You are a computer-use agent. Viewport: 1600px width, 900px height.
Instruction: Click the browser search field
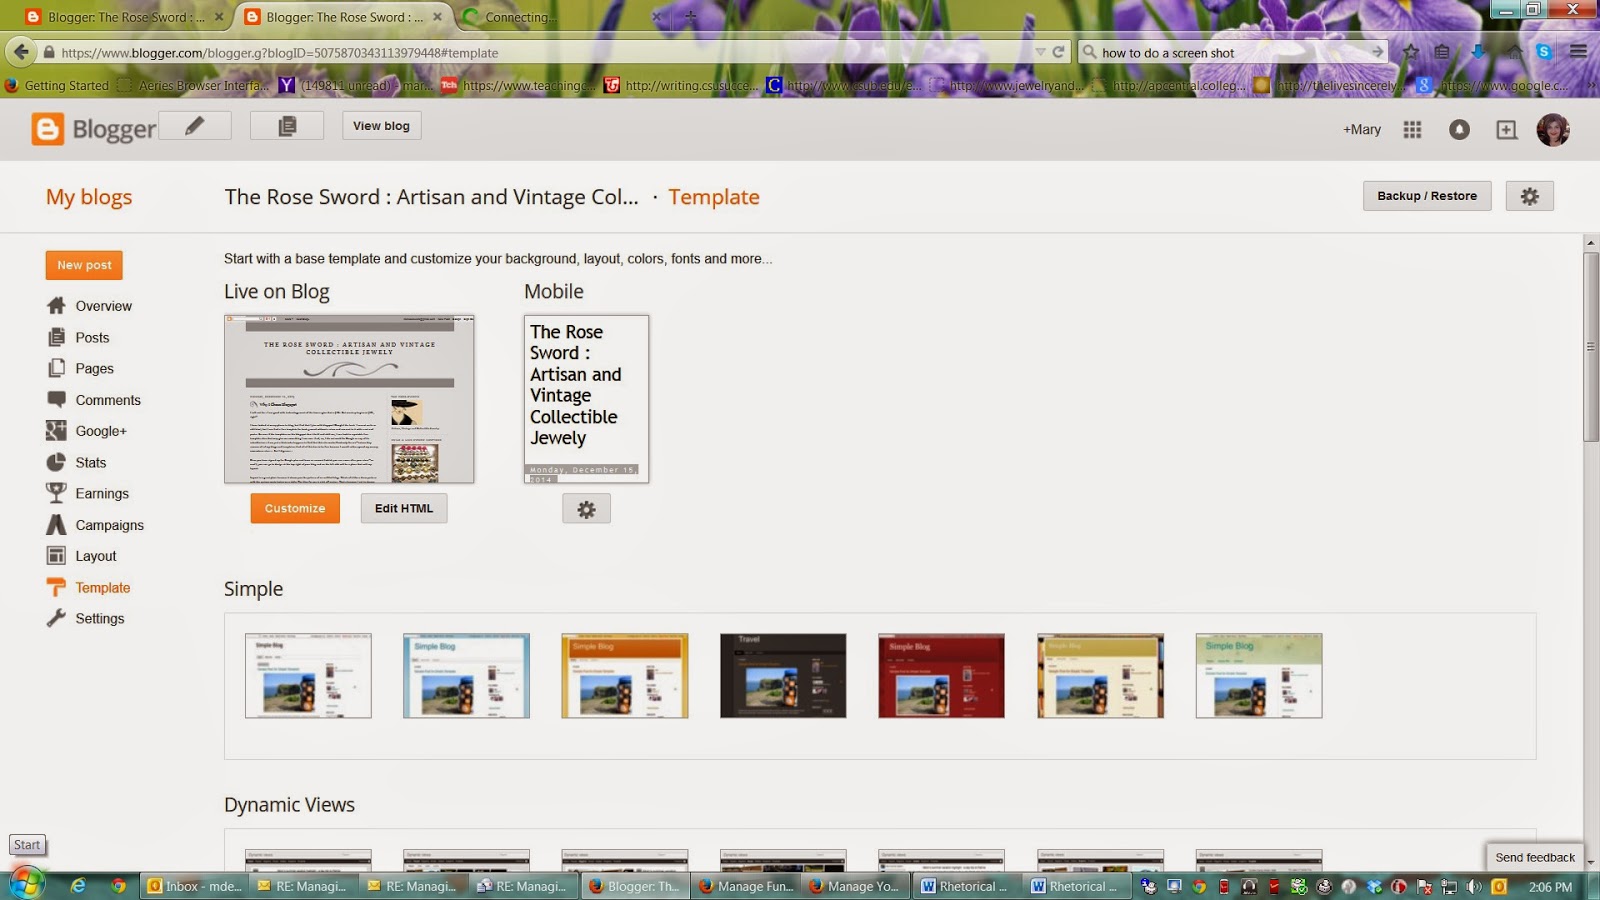click(x=1232, y=52)
